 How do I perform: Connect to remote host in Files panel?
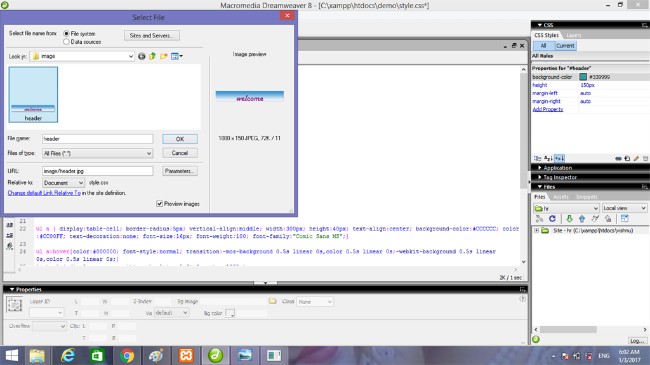(x=539, y=219)
